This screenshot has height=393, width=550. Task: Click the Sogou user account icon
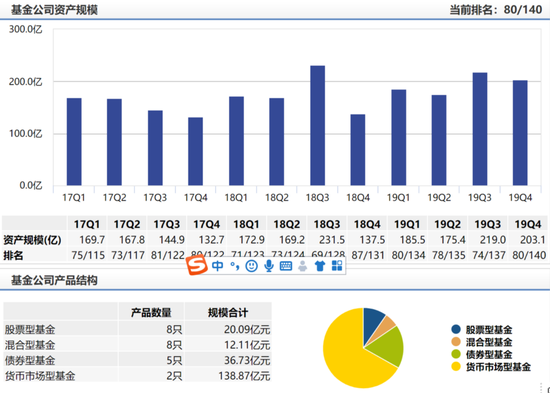302,266
